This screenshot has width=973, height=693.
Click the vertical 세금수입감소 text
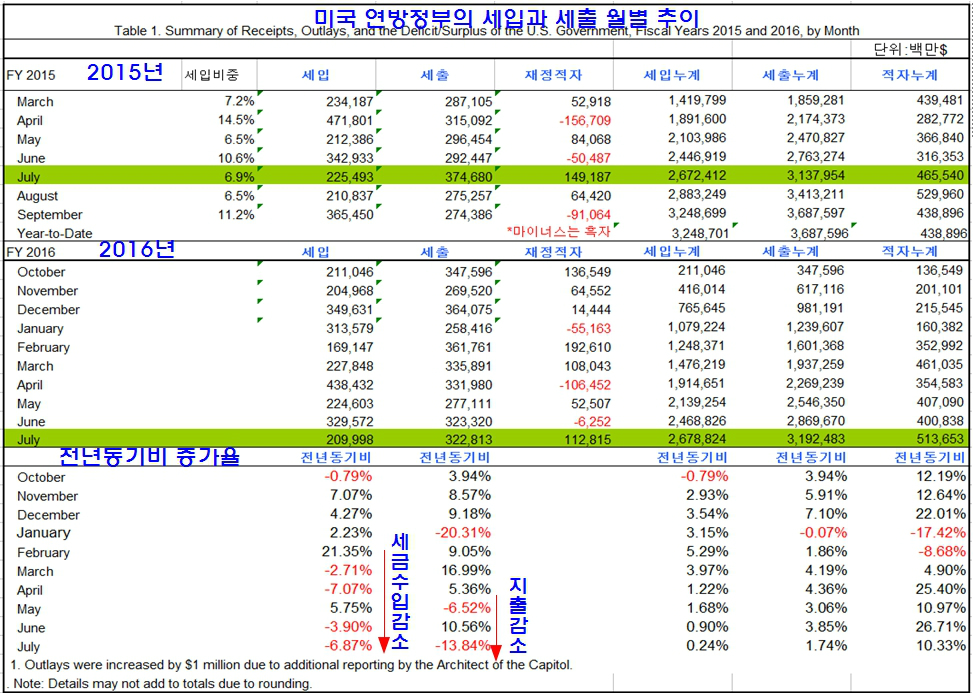[x=399, y=591]
